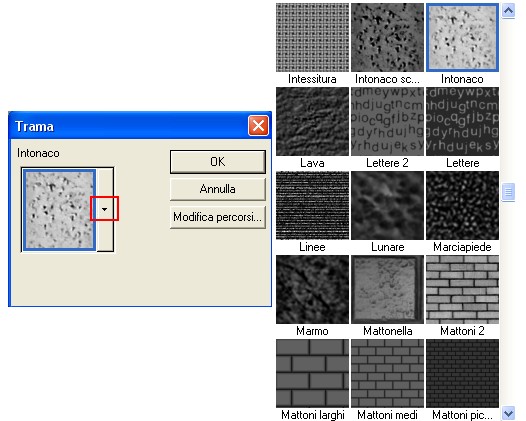Click the Annulla button
Image resolution: width=526 pixels, height=421 pixels.
tap(218, 189)
